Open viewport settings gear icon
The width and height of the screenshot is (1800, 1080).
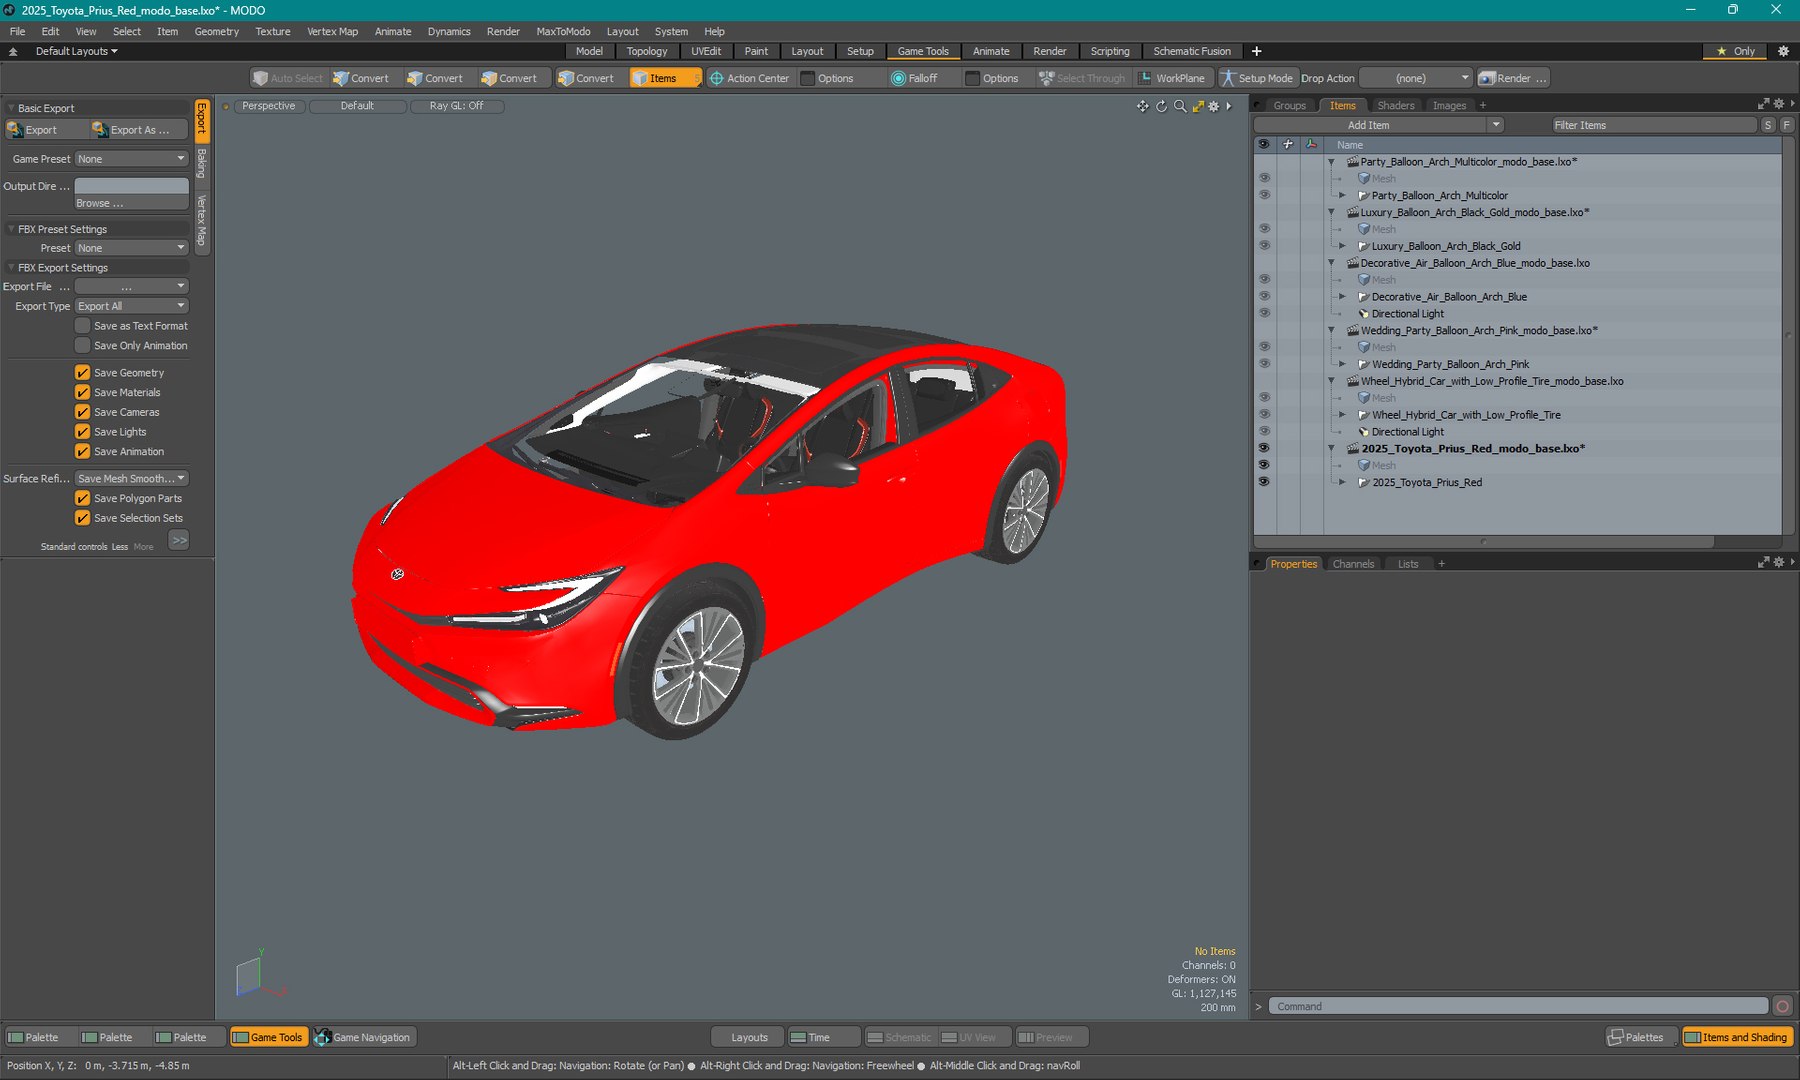(x=1214, y=106)
